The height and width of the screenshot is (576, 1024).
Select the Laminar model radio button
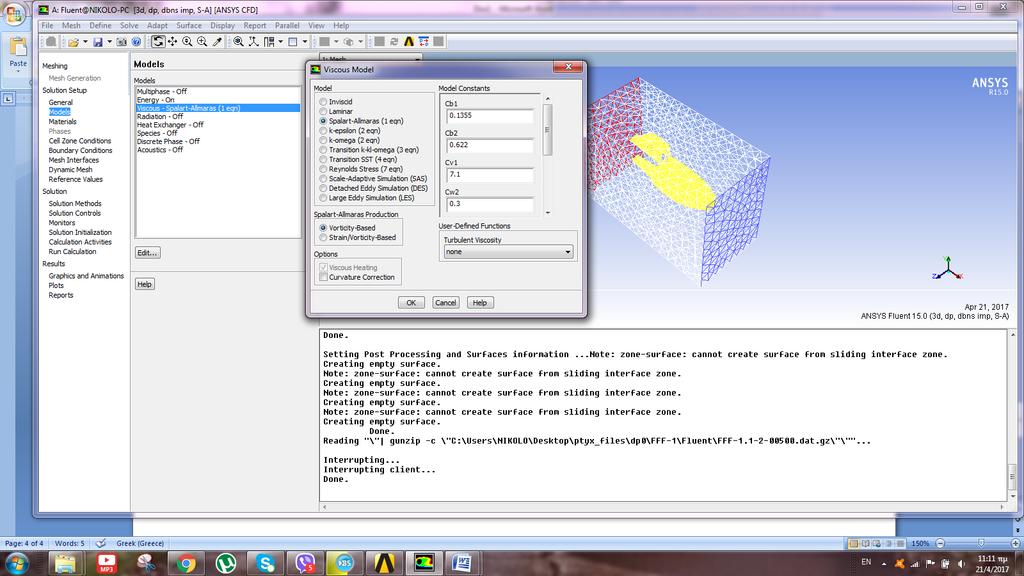(323, 112)
